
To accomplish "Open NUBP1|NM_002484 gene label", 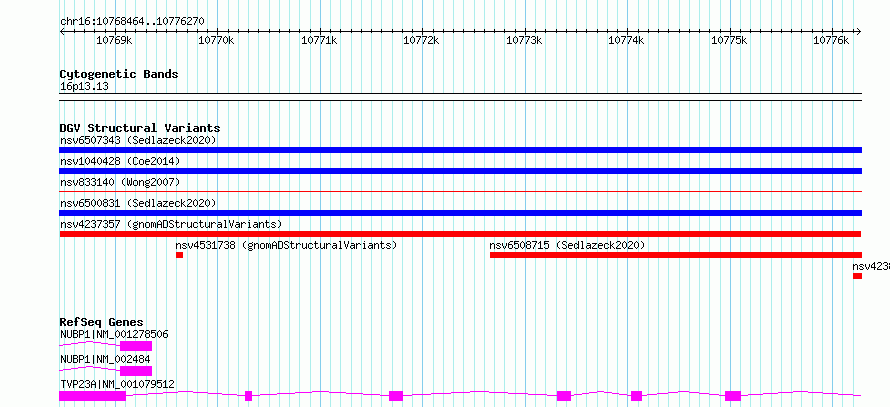I will (105, 359).
